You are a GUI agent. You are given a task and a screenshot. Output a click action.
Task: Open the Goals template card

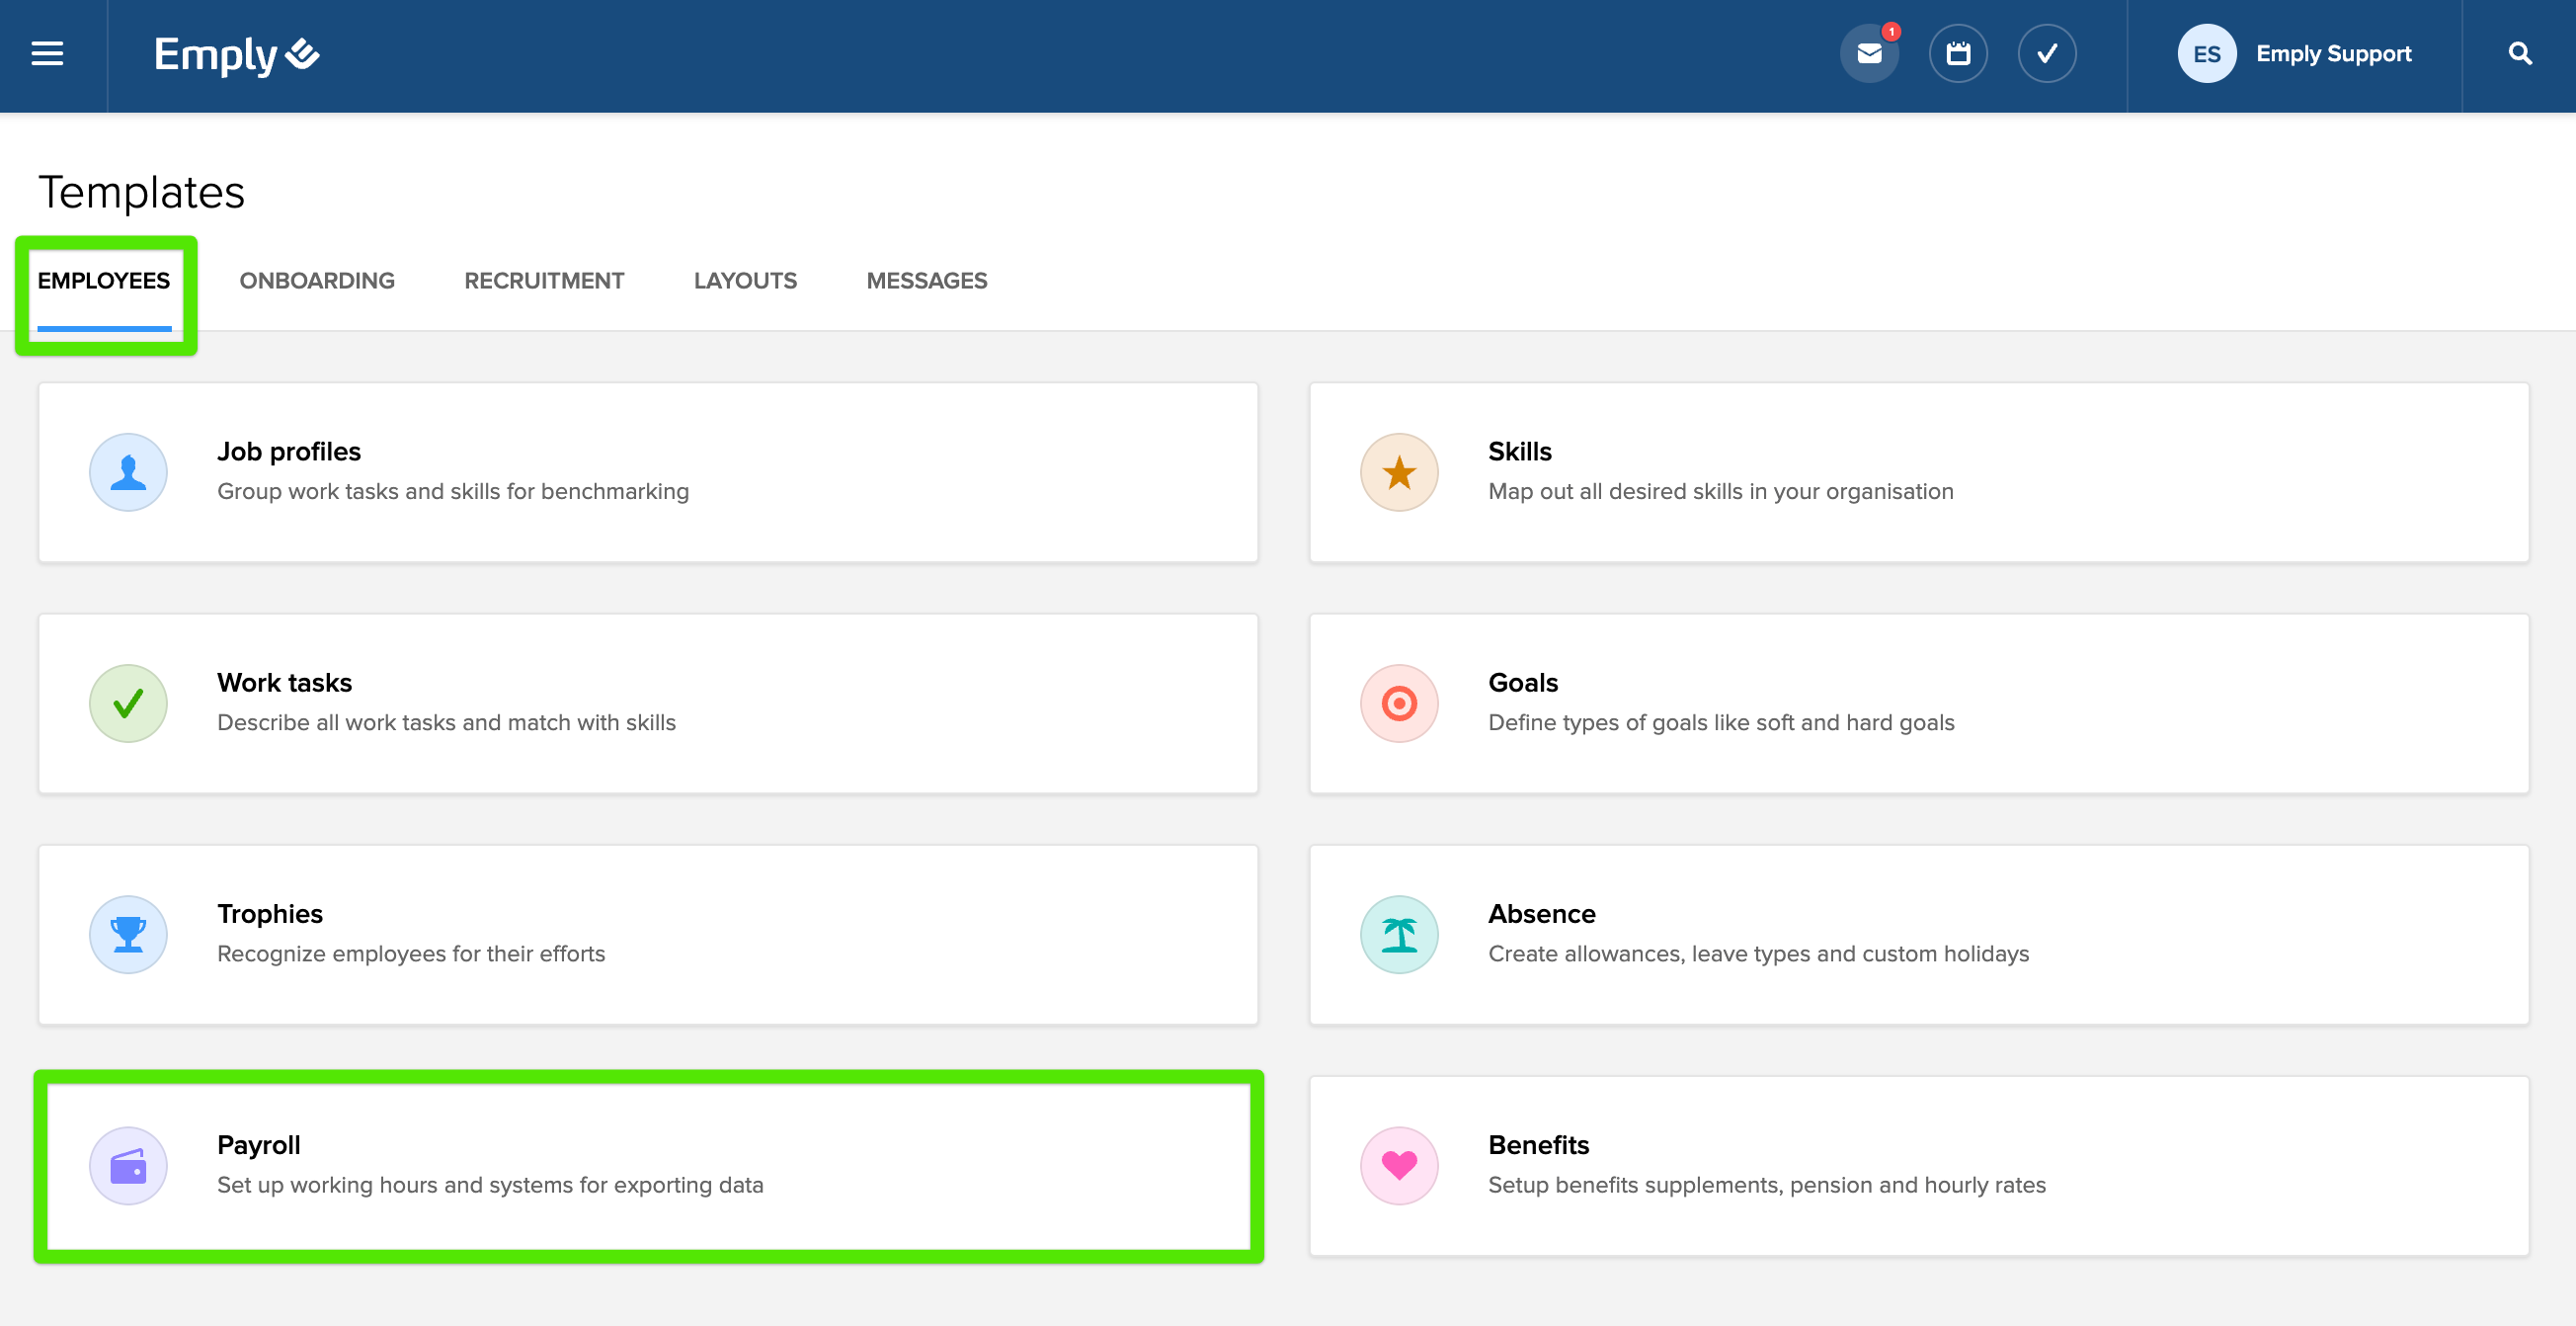point(1918,703)
